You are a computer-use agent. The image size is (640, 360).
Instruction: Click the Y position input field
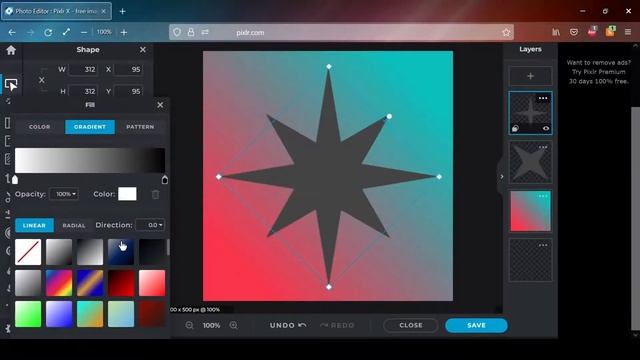tap(128, 91)
